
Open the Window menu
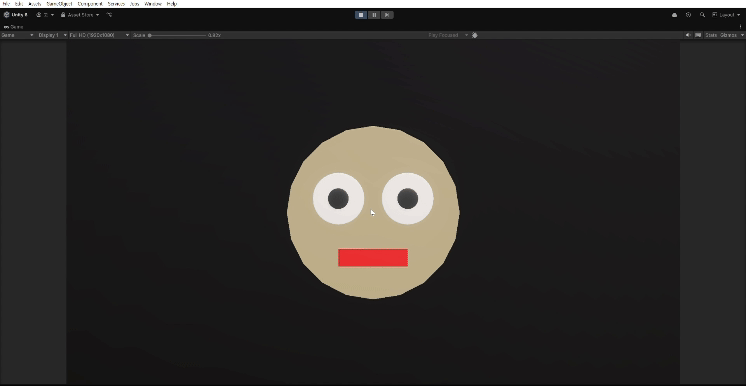click(153, 4)
